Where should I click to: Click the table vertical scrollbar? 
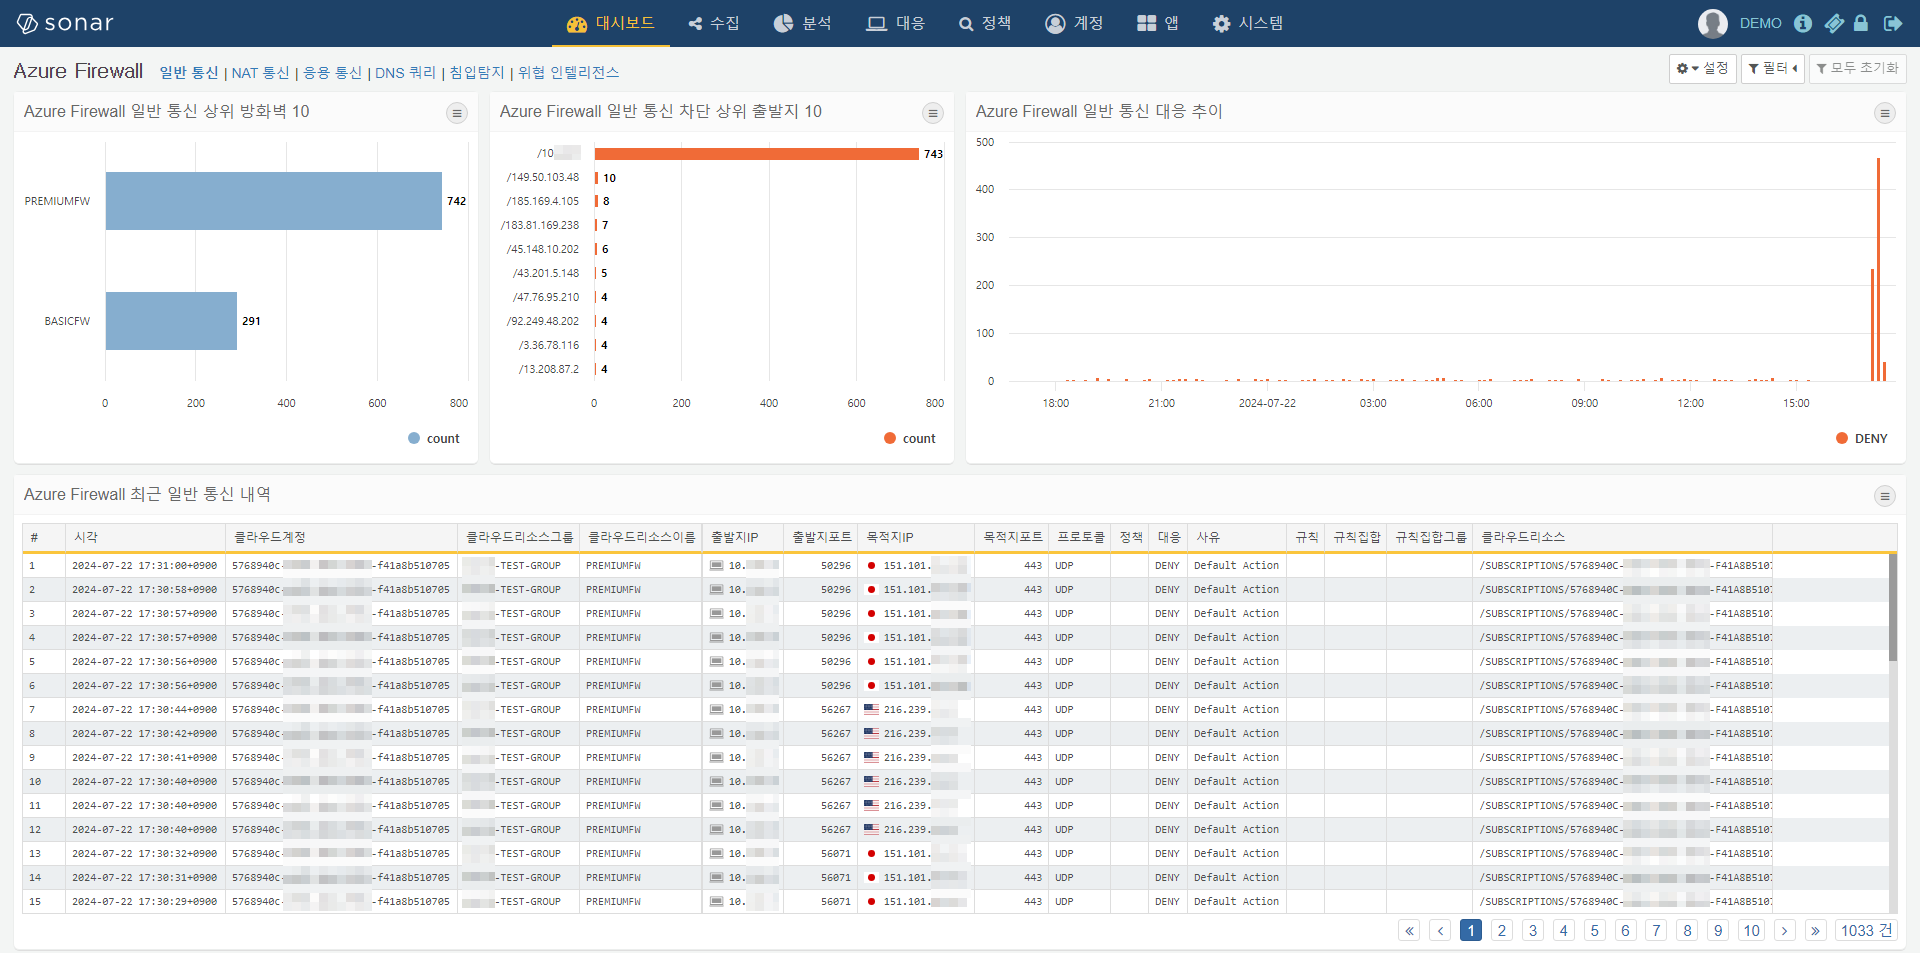(1892, 607)
